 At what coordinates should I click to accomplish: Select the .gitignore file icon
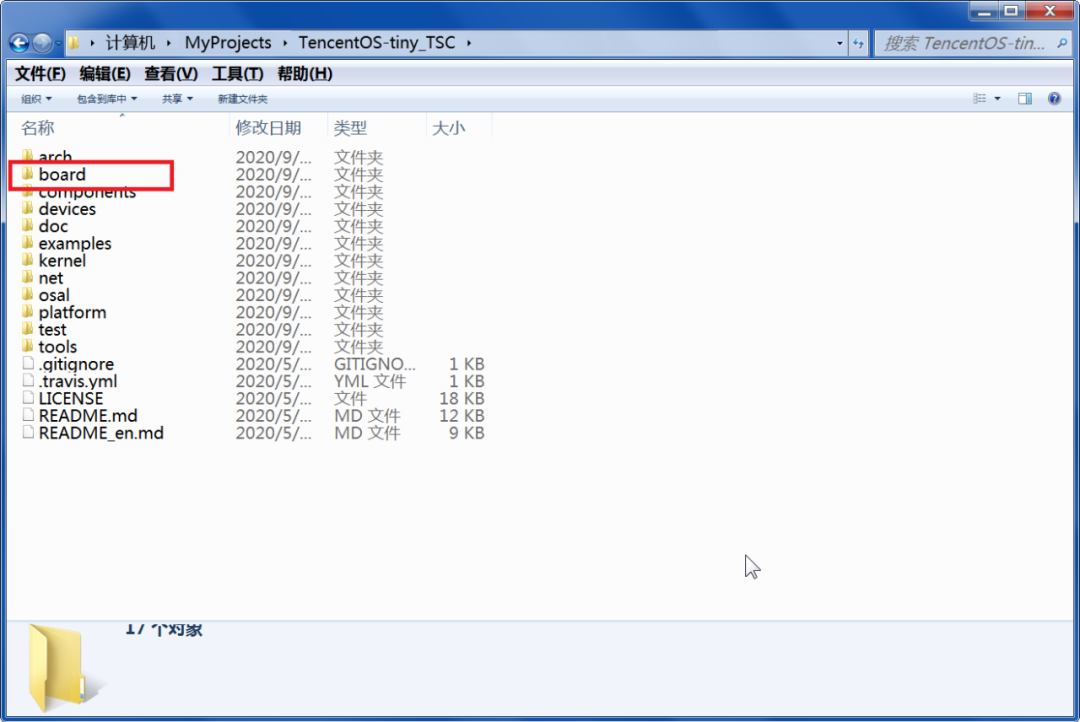tap(28, 363)
